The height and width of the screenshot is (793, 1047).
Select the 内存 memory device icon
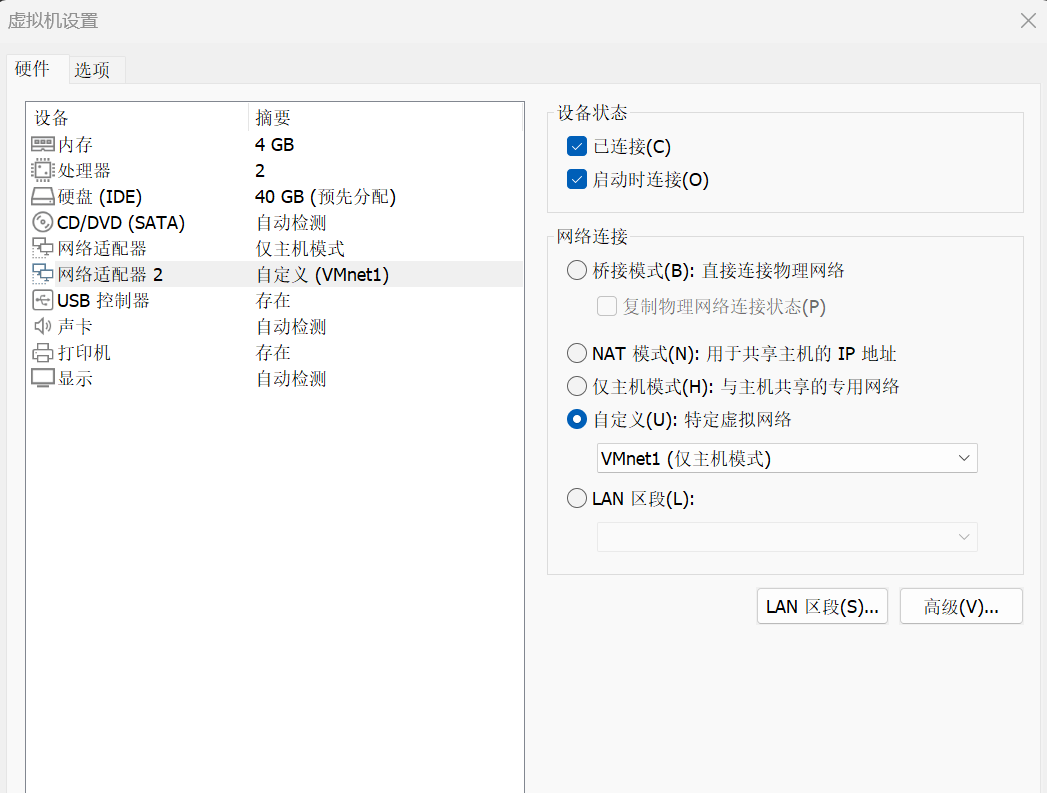coord(43,145)
